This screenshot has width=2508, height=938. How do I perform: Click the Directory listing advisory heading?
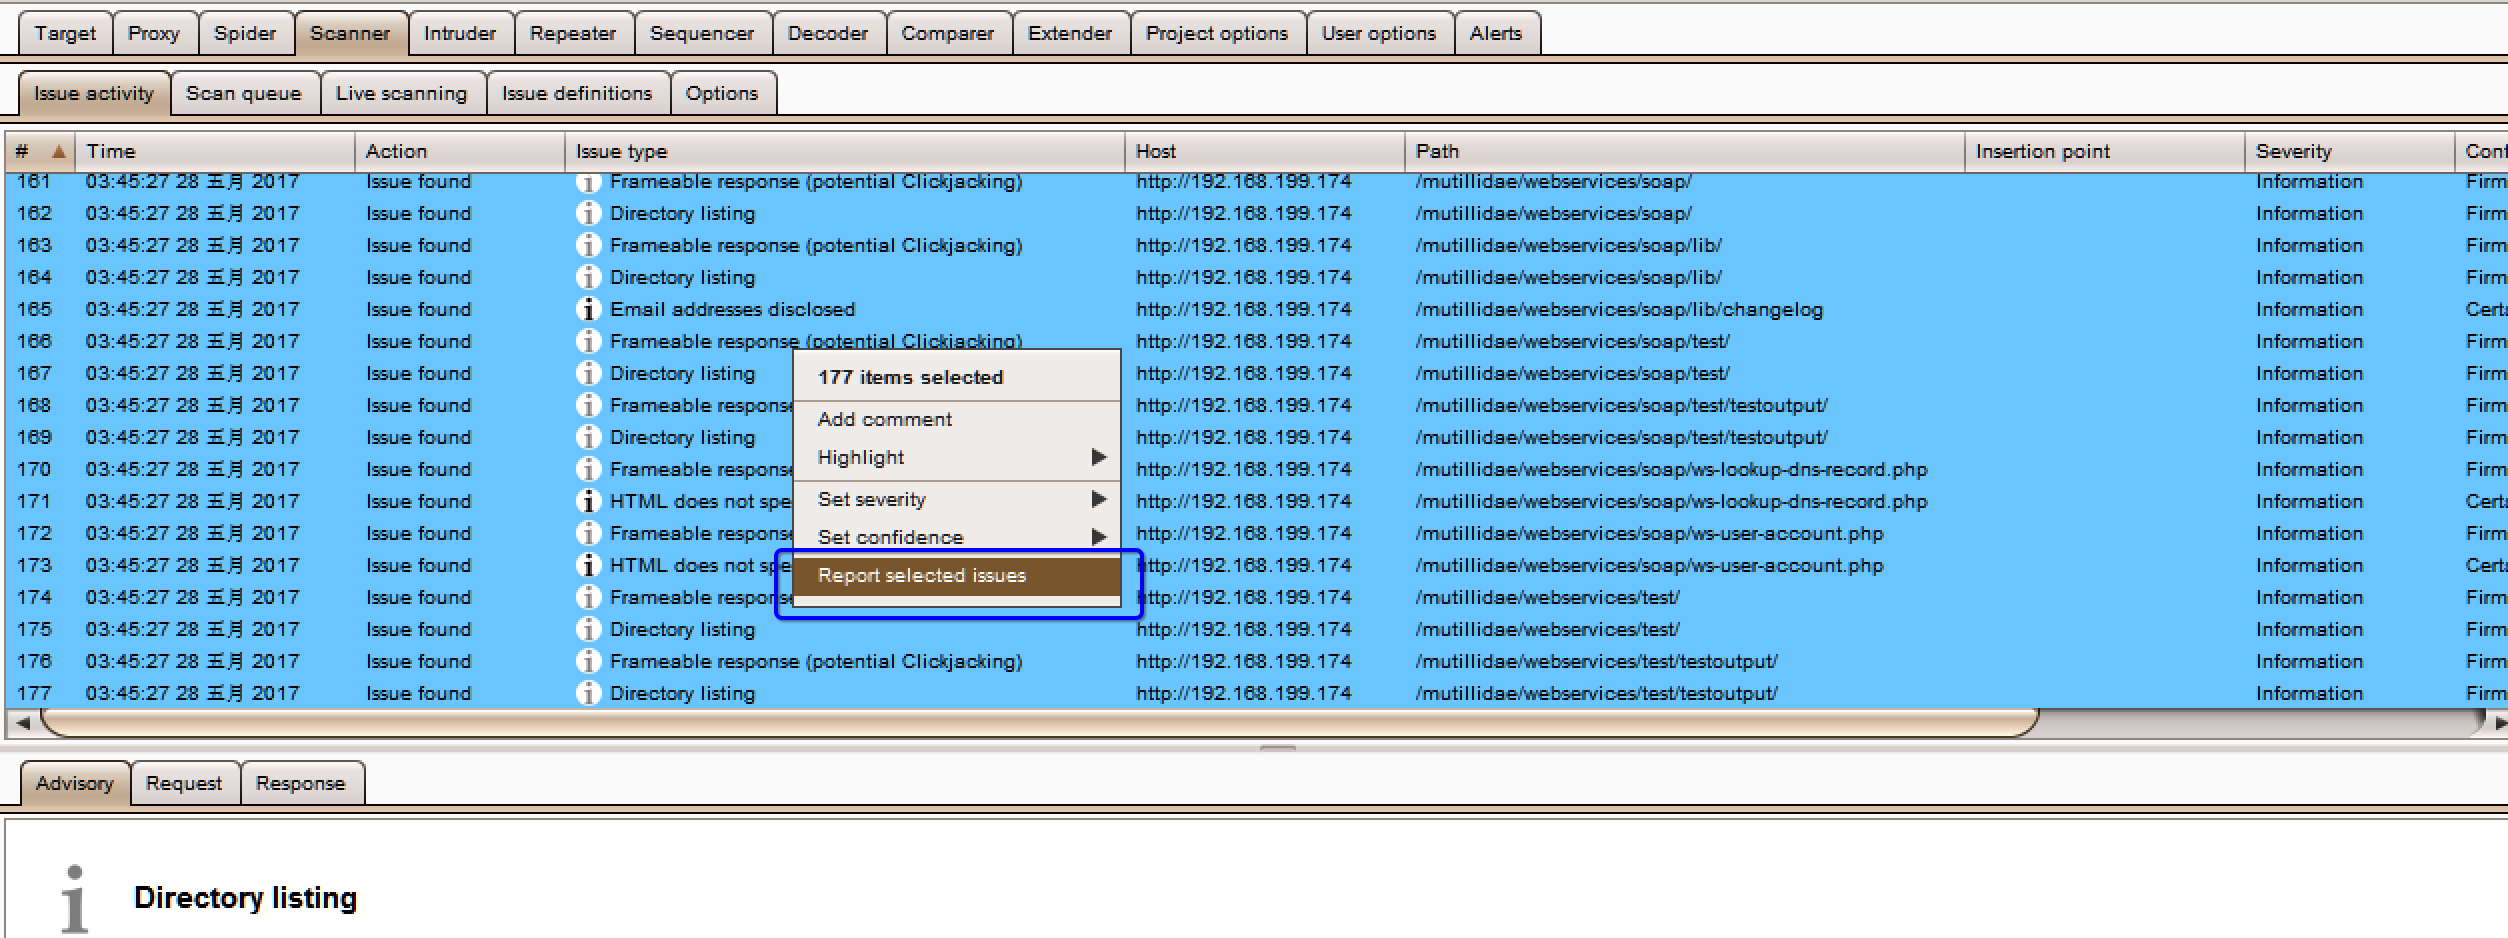(245, 898)
